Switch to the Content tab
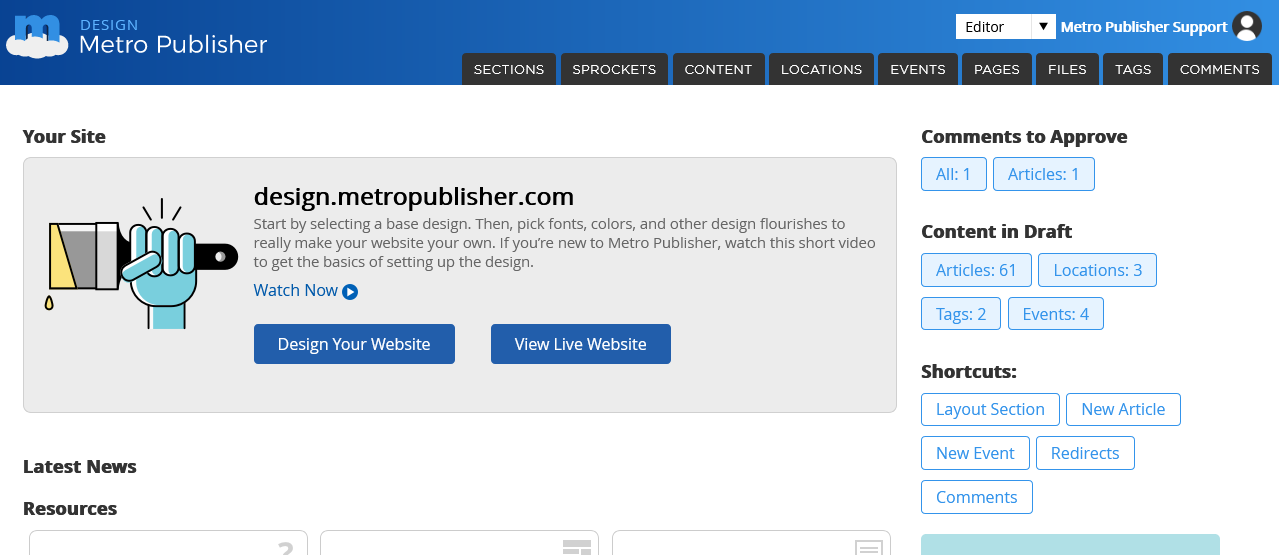Image resolution: width=1279 pixels, height=555 pixels. click(718, 69)
